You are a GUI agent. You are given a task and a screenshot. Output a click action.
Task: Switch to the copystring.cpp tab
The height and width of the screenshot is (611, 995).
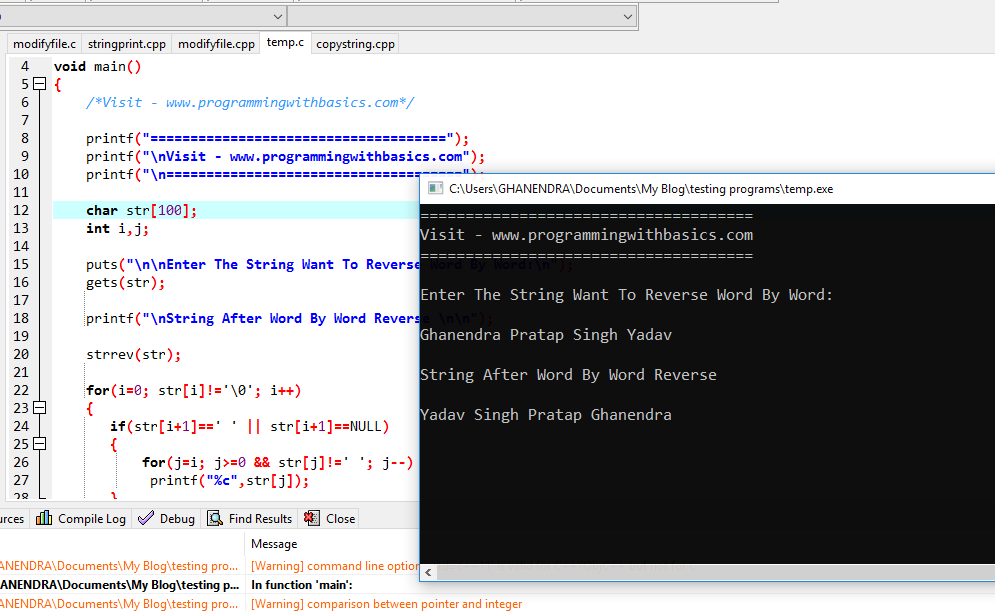356,44
